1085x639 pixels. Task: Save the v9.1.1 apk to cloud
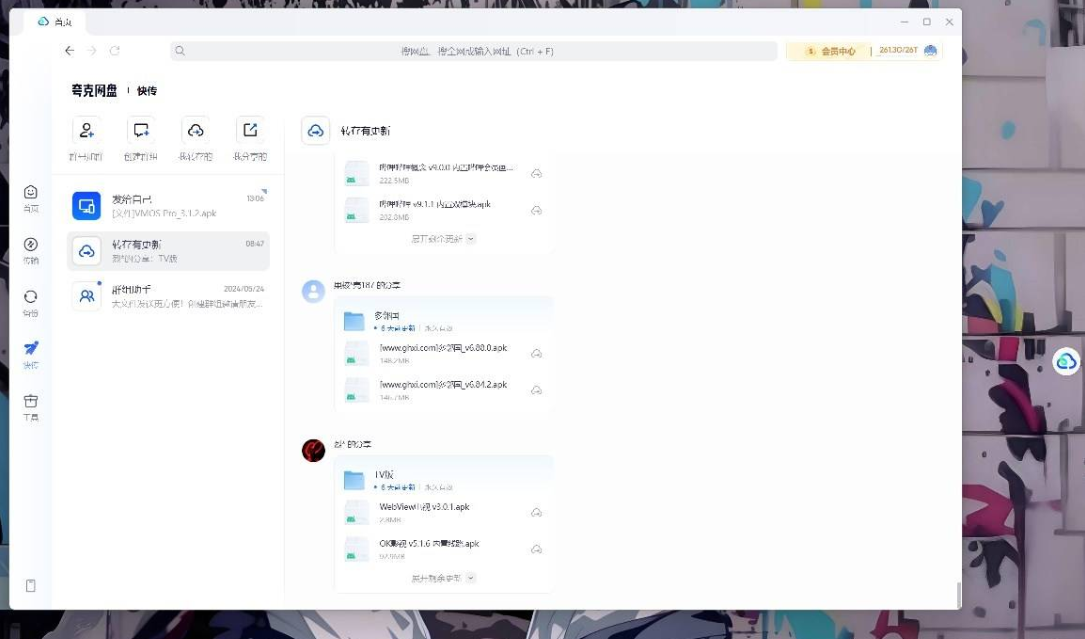(536, 210)
